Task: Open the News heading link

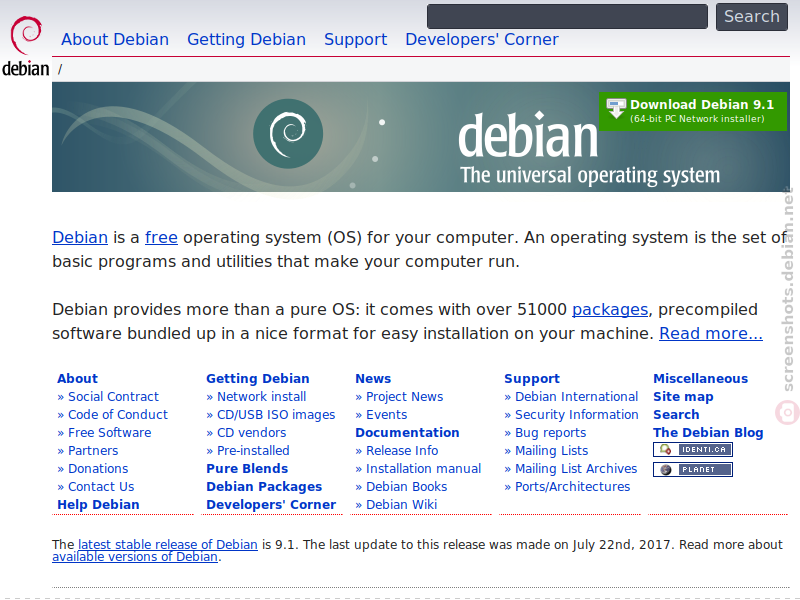Action: tap(373, 379)
